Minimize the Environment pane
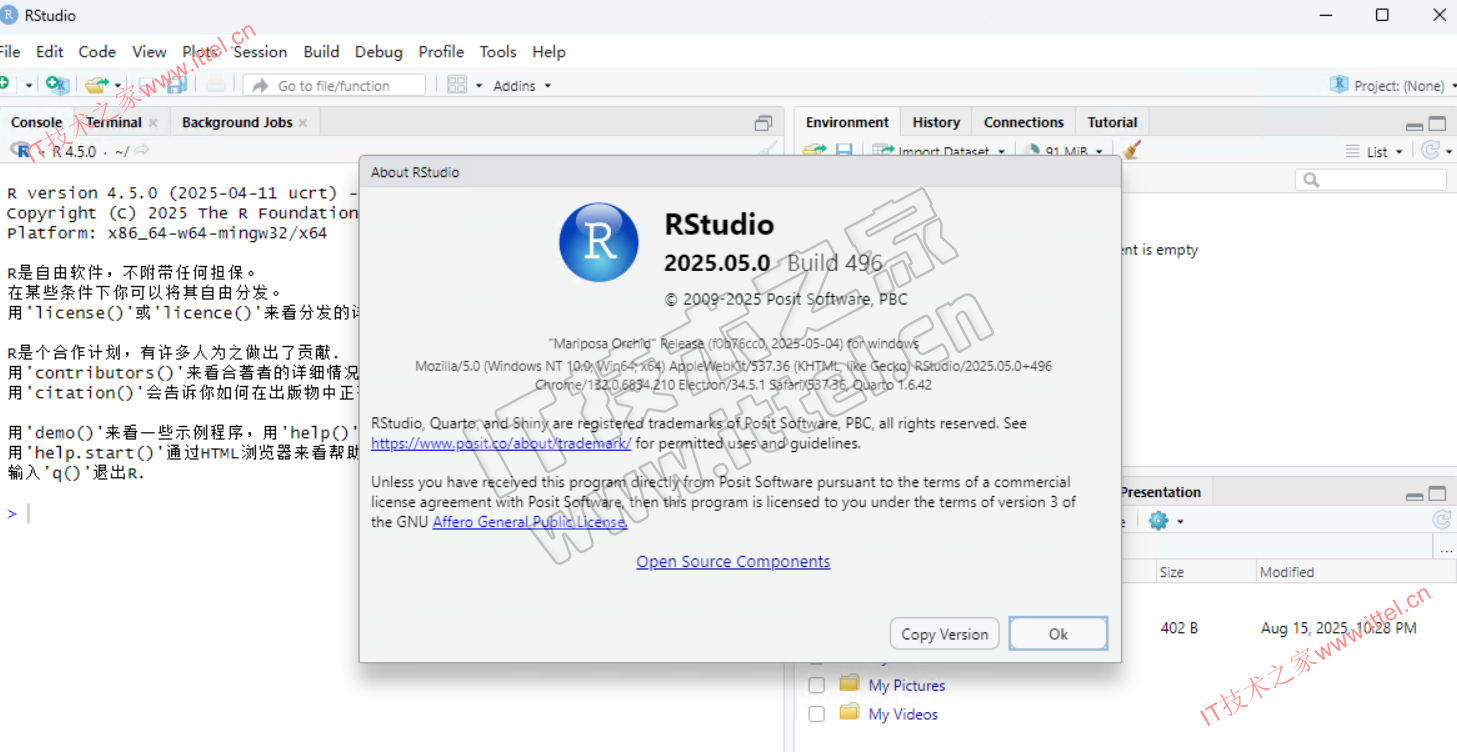The image size is (1457, 752). coord(1414,126)
